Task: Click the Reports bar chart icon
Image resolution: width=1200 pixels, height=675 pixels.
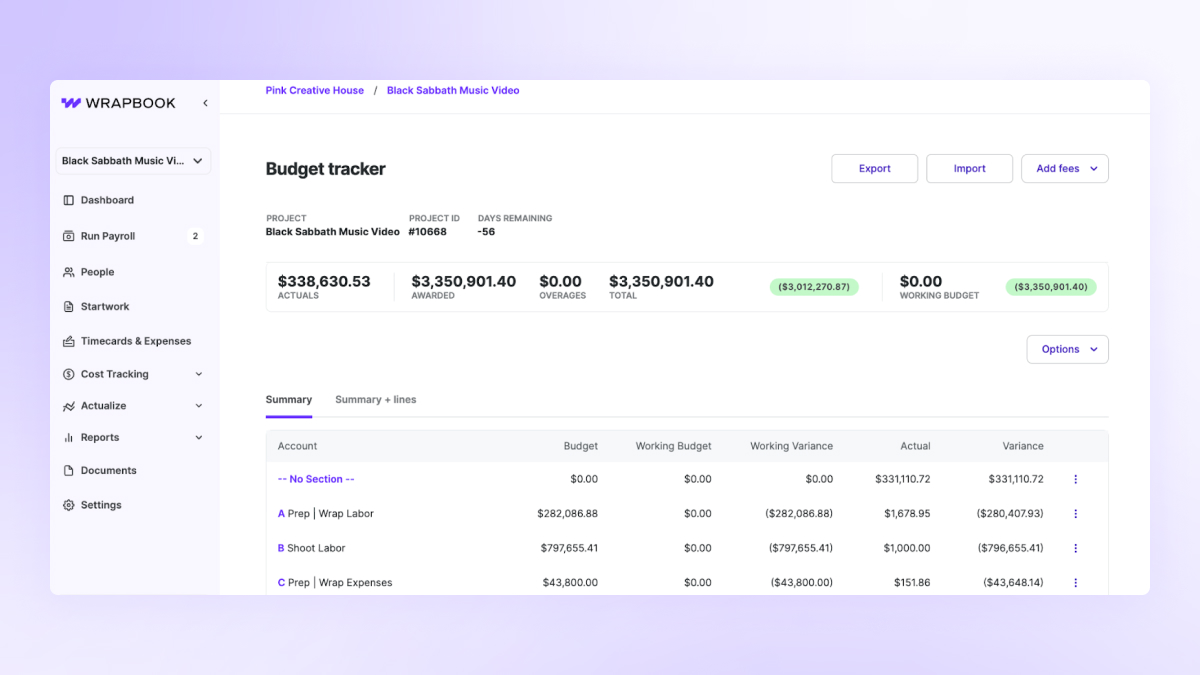Action: 69,438
